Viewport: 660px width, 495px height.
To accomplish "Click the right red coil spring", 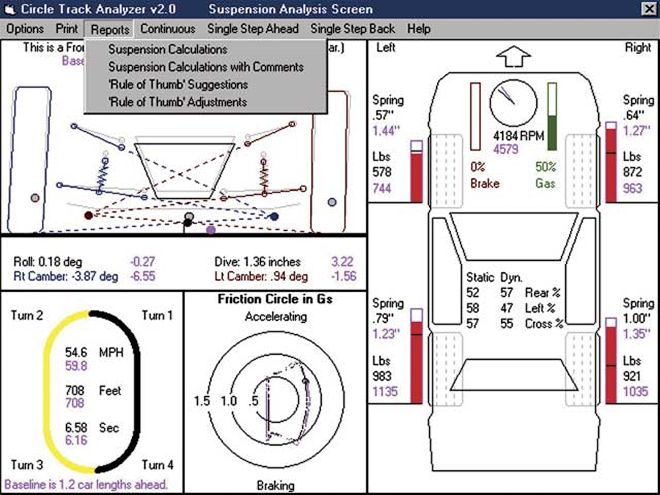I will 264,178.
